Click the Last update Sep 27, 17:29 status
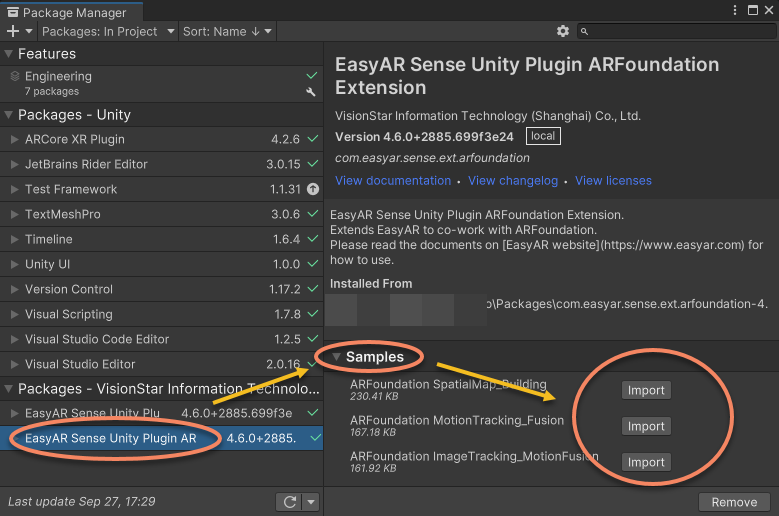Viewport: 779px width, 516px height. pos(81,502)
